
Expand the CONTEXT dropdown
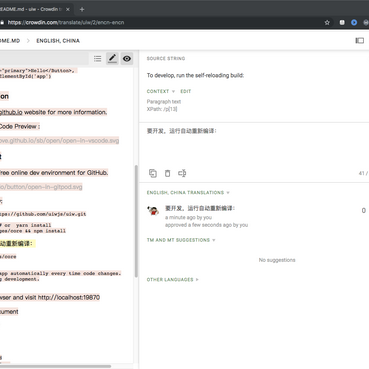(x=161, y=91)
